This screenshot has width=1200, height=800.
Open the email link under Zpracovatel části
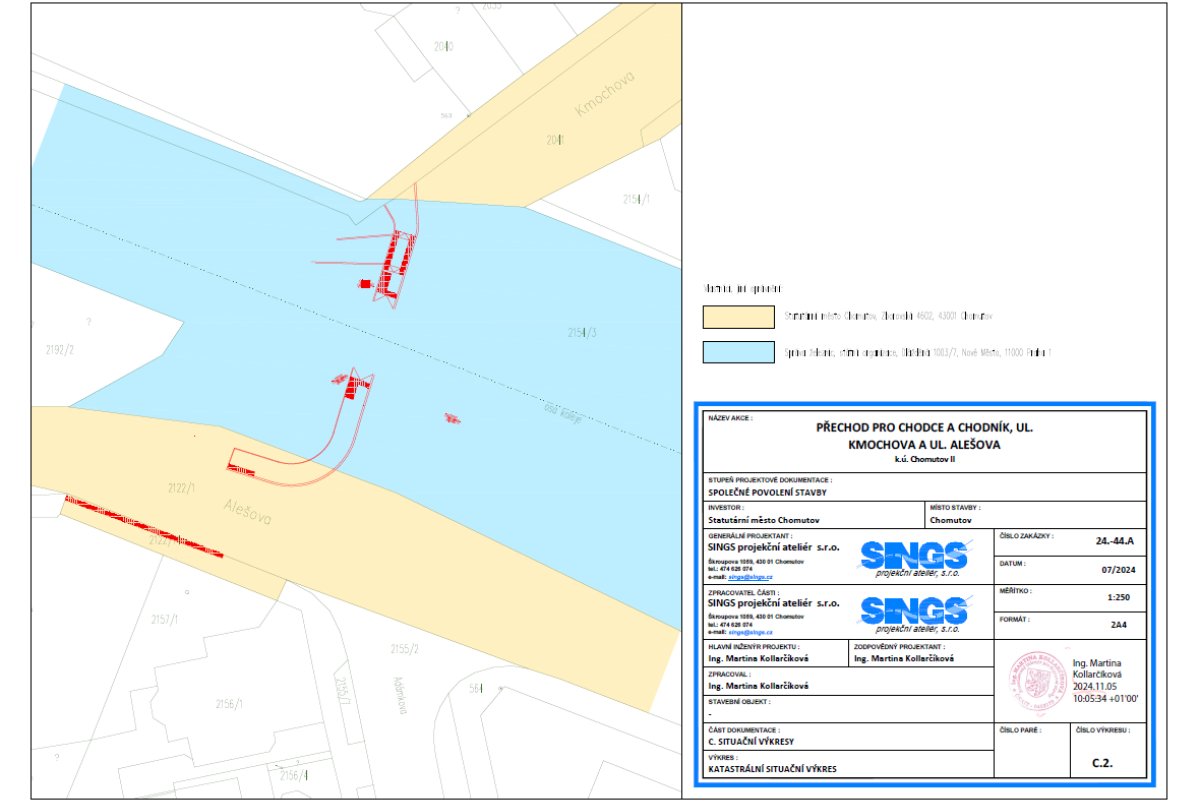(750, 633)
